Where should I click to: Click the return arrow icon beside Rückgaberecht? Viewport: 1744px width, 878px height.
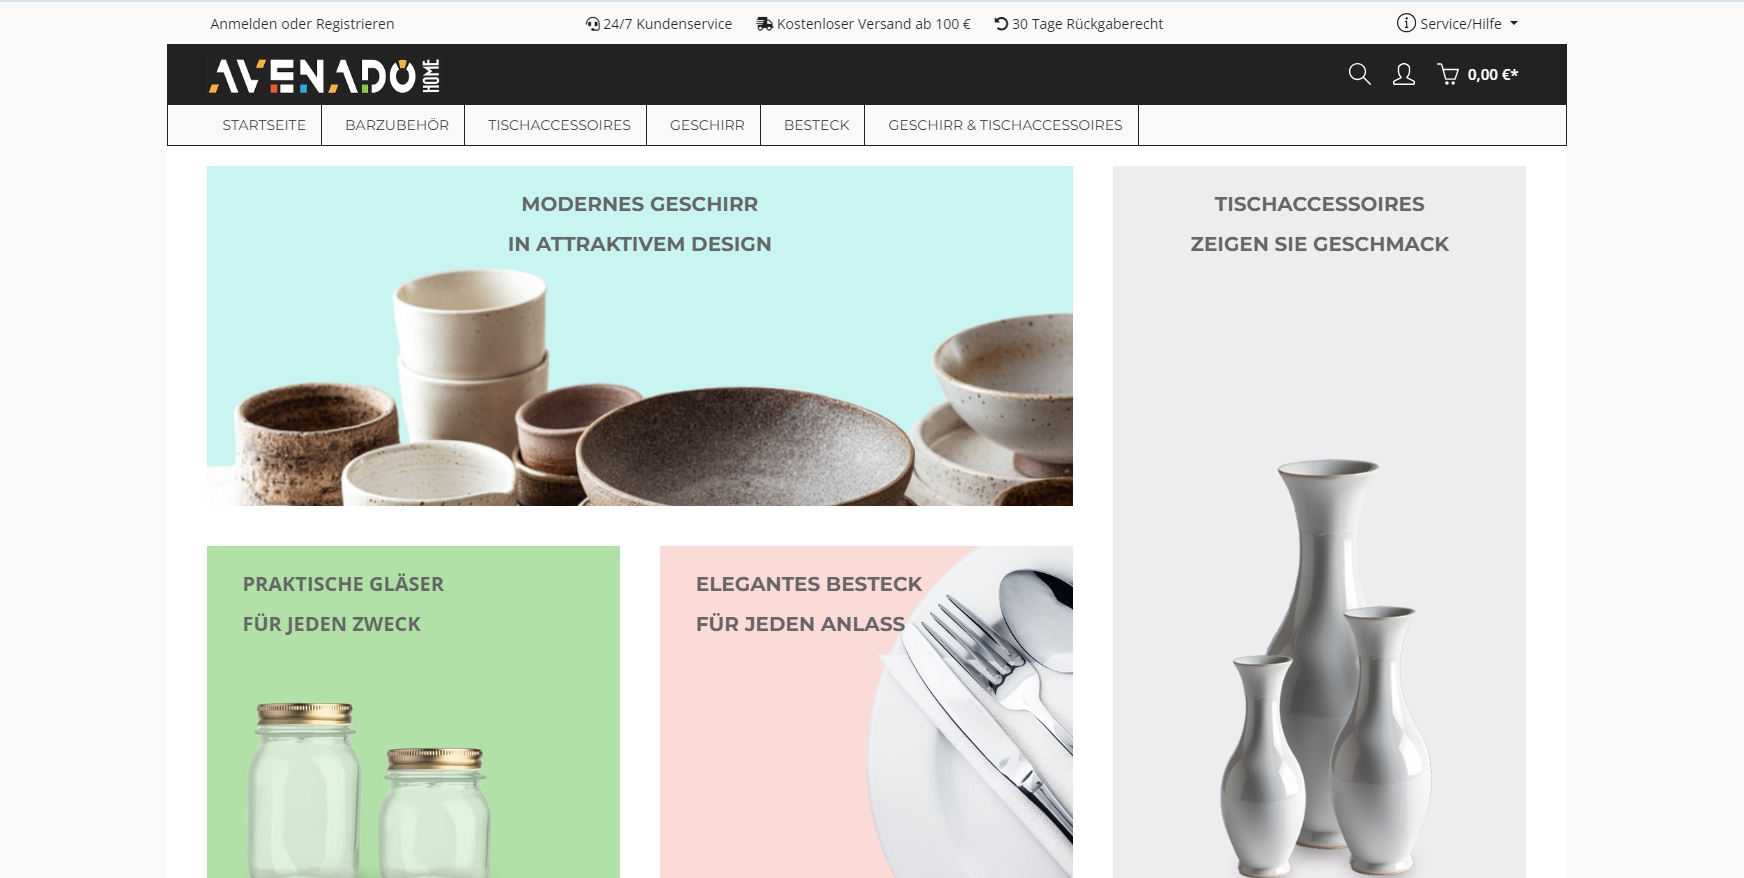click(1001, 24)
